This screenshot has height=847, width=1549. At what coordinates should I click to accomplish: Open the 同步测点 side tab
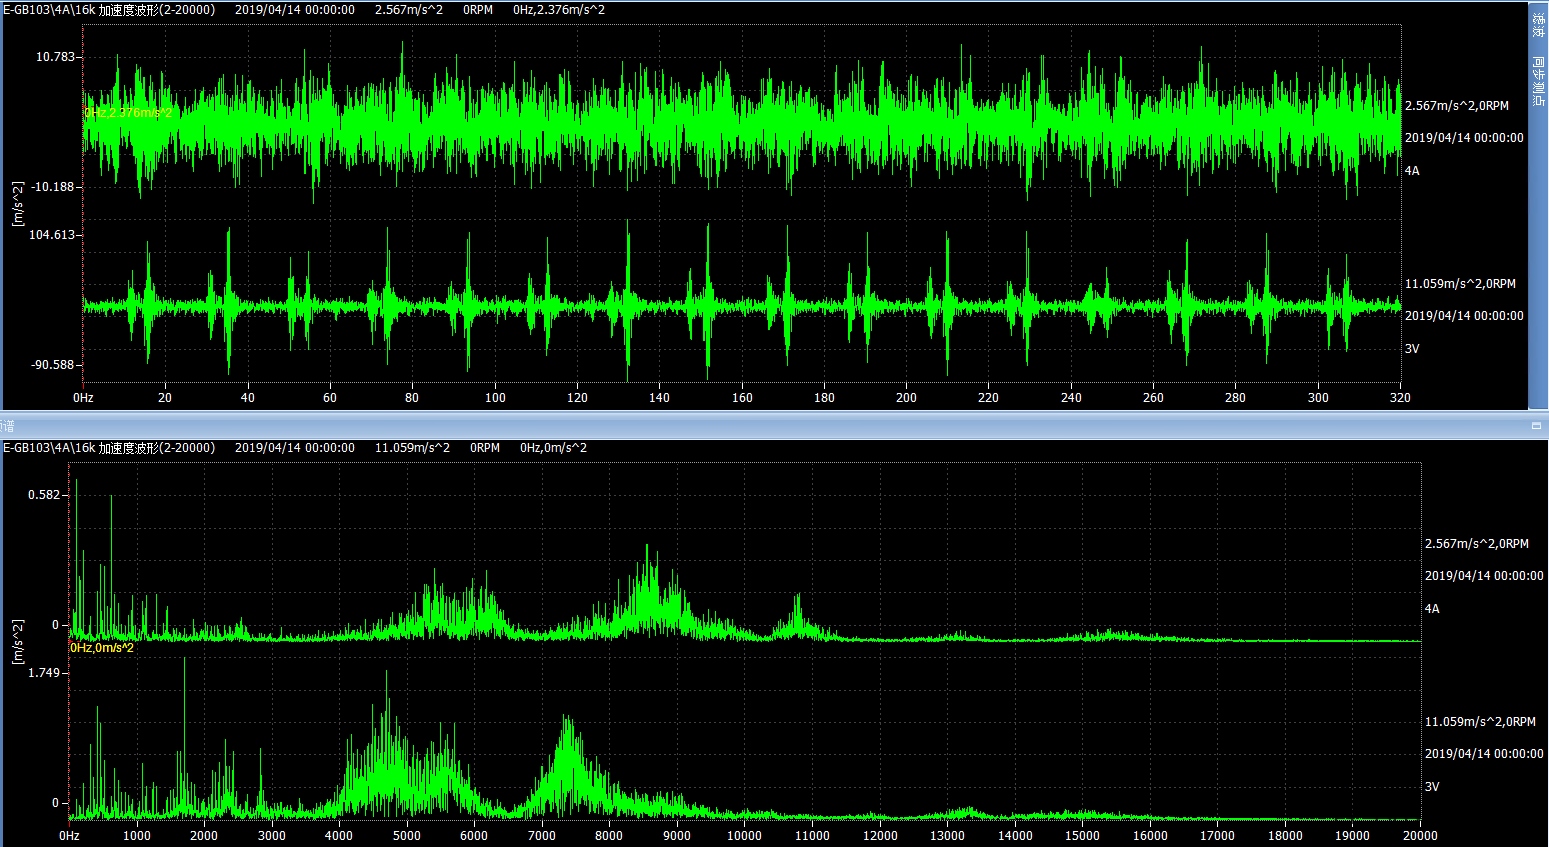pyautogui.click(x=1538, y=82)
